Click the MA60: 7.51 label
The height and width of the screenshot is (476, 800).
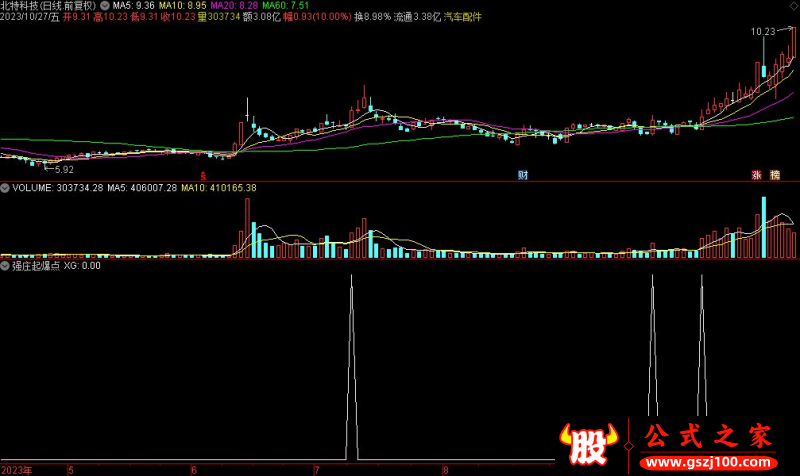[x=286, y=6]
